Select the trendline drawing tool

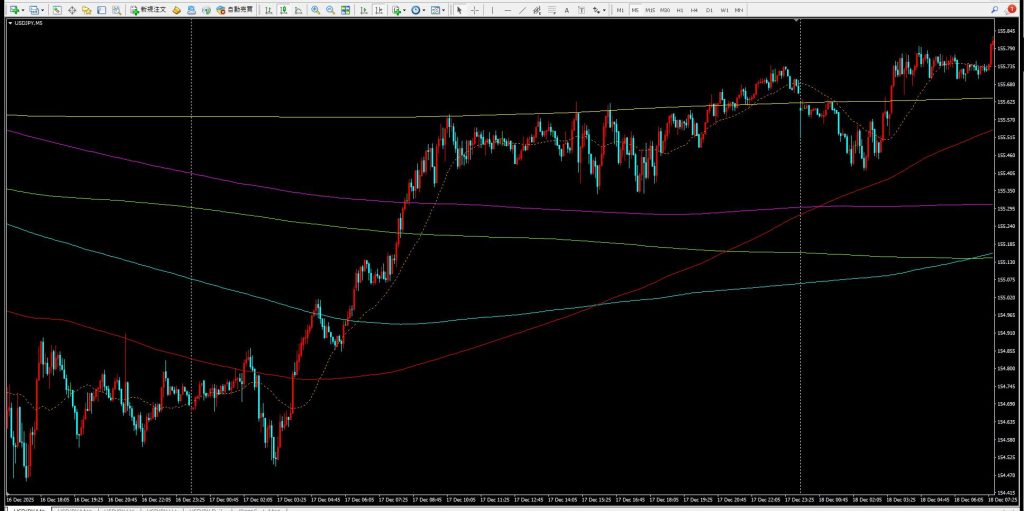[x=524, y=10]
